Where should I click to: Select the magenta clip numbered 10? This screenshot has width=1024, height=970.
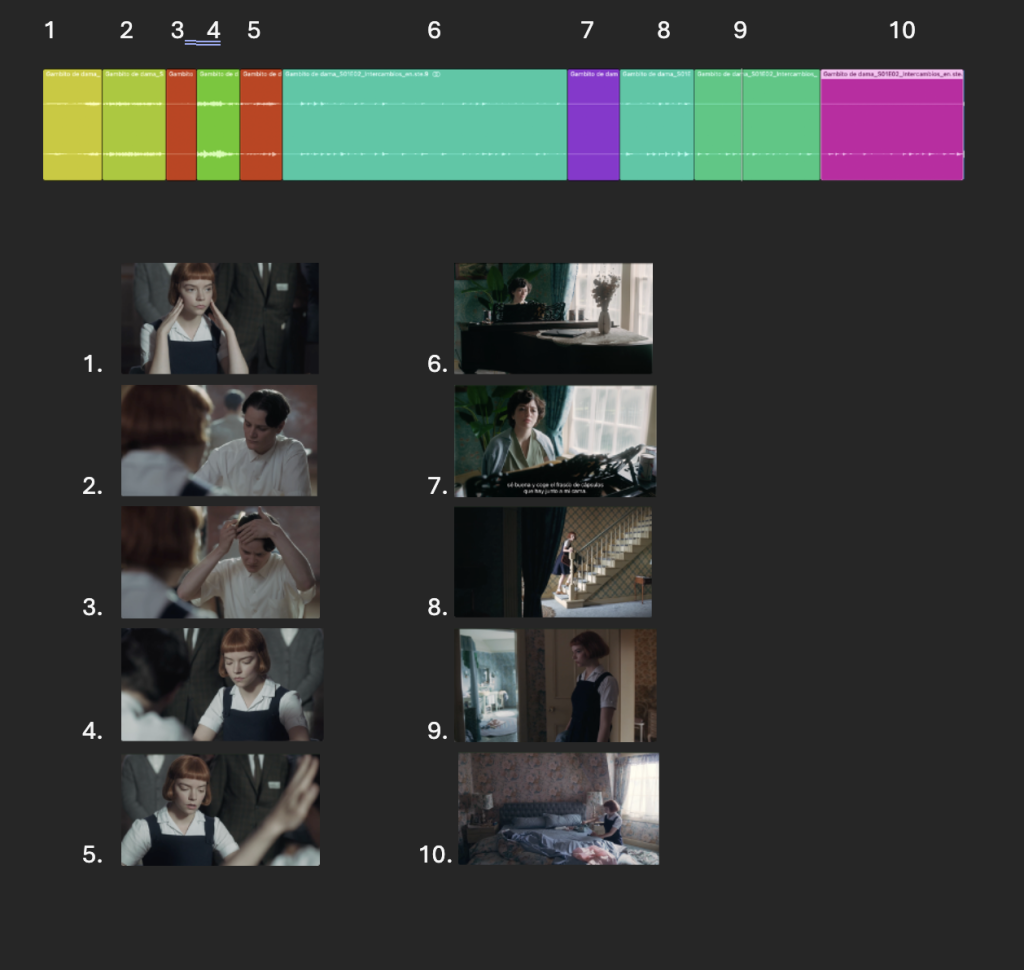point(892,124)
